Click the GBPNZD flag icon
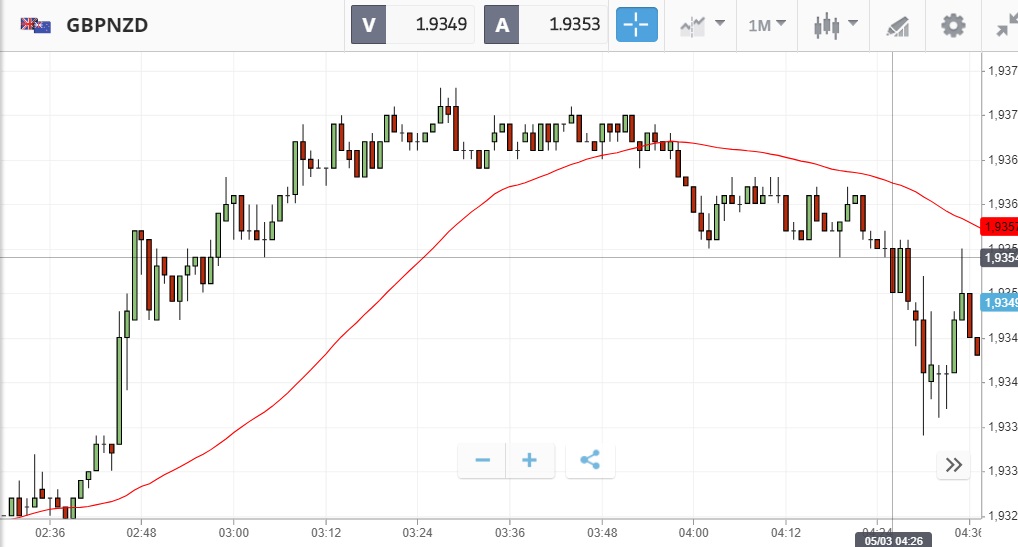1018x547 pixels. point(37,25)
